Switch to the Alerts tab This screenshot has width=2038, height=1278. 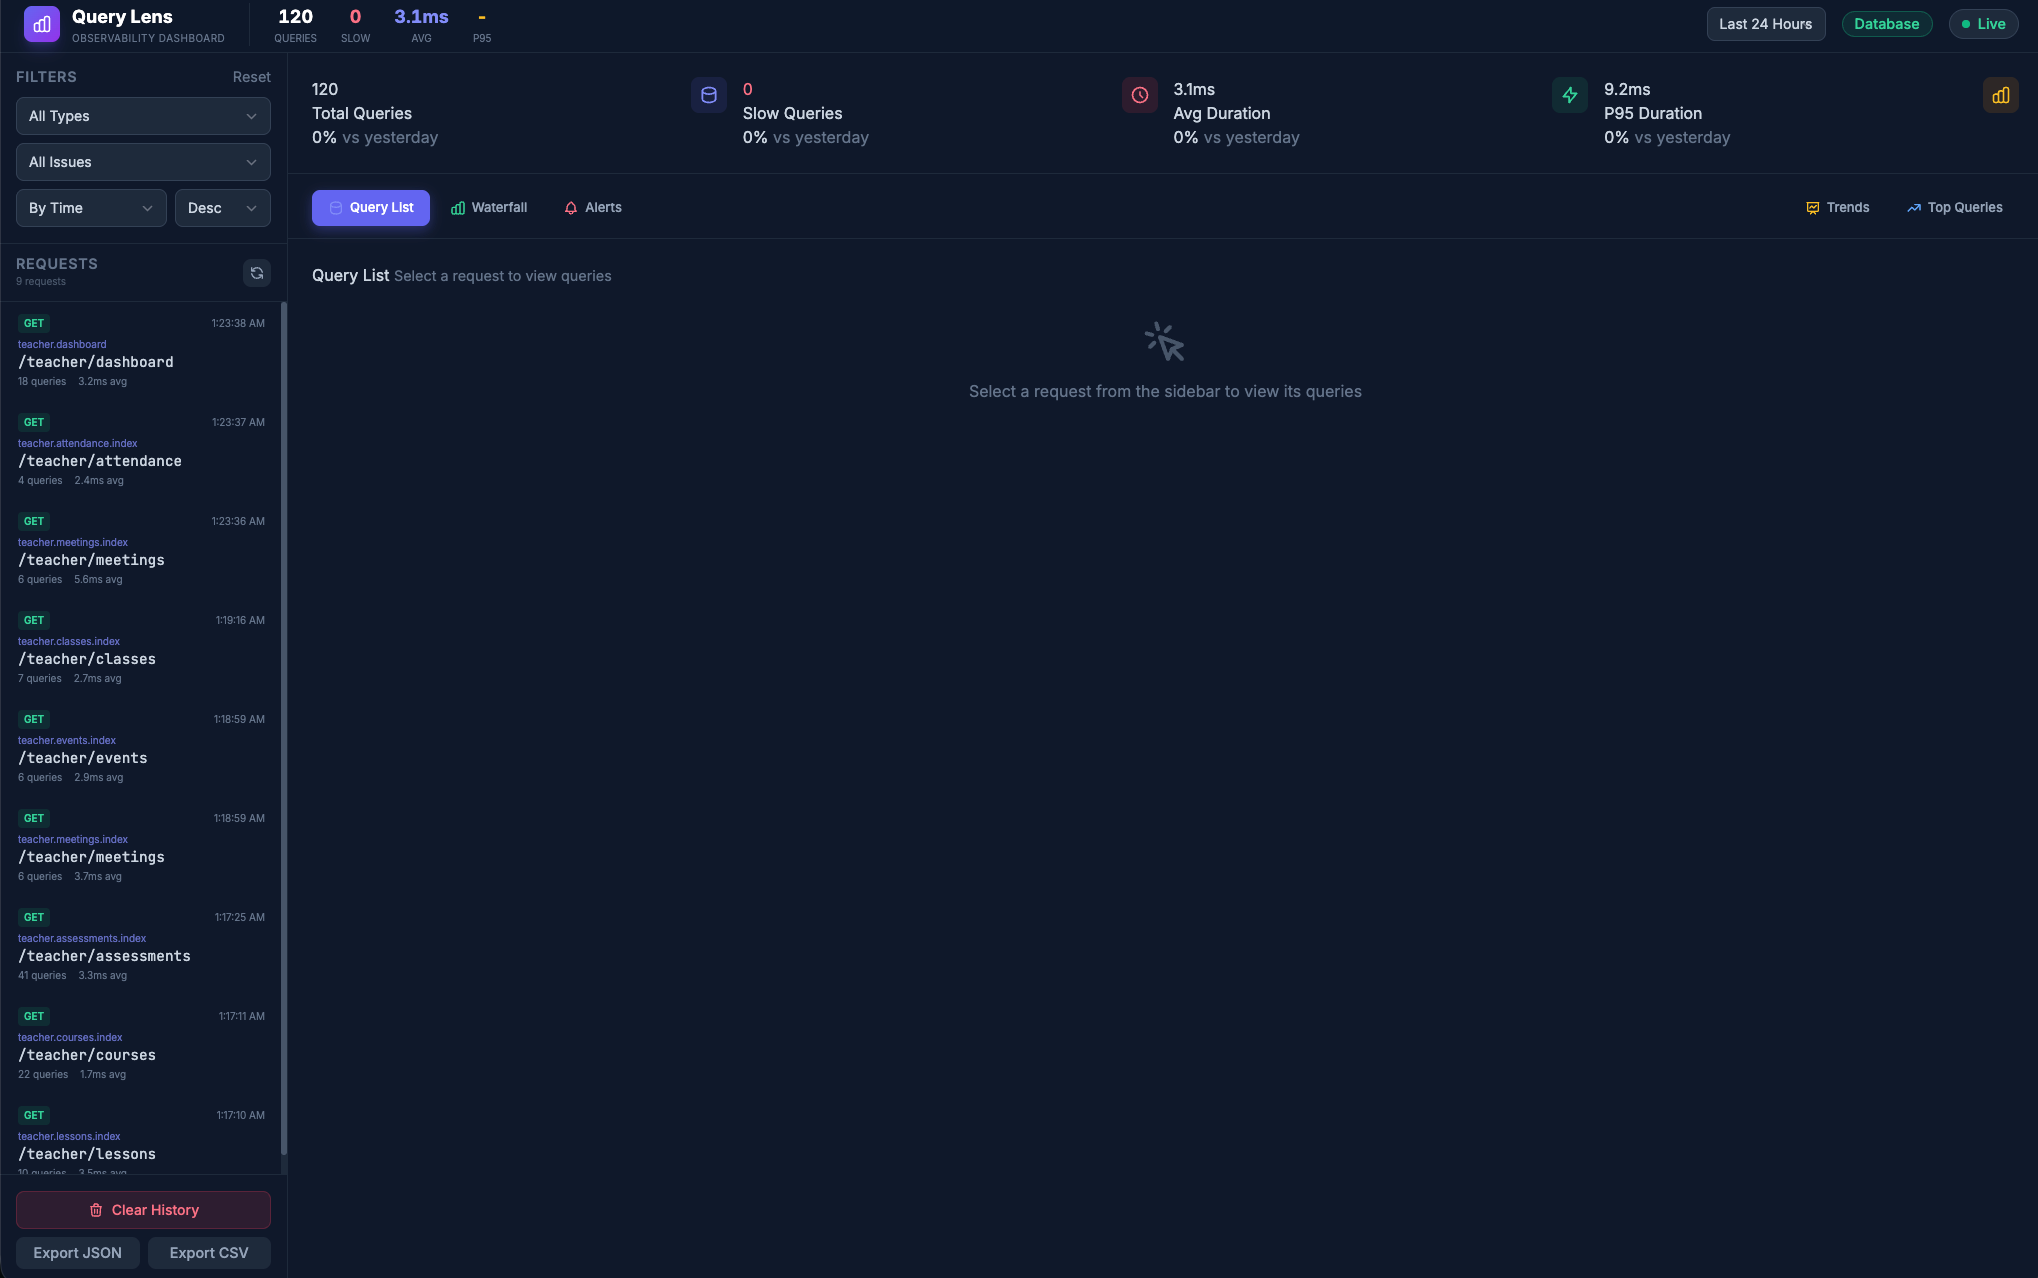point(593,207)
